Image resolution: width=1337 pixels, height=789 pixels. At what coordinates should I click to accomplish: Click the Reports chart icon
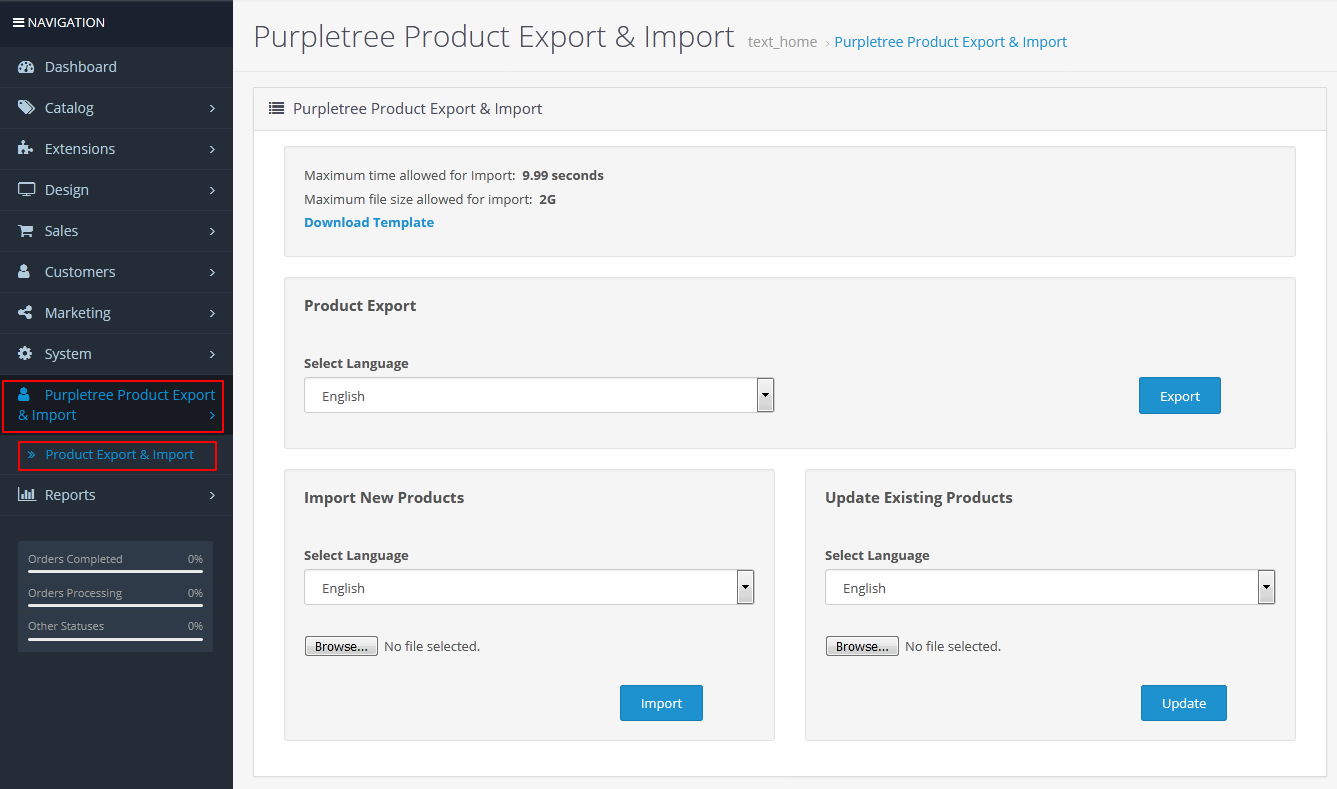(x=25, y=494)
